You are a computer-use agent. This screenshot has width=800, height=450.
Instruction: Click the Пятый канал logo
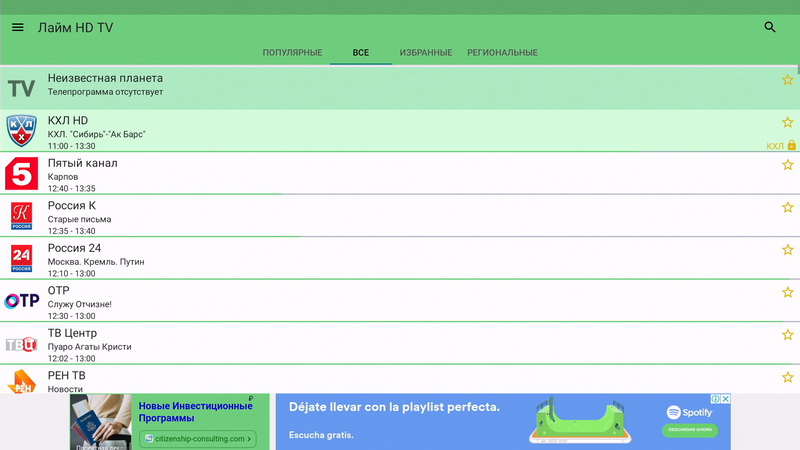pyautogui.click(x=21, y=173)
